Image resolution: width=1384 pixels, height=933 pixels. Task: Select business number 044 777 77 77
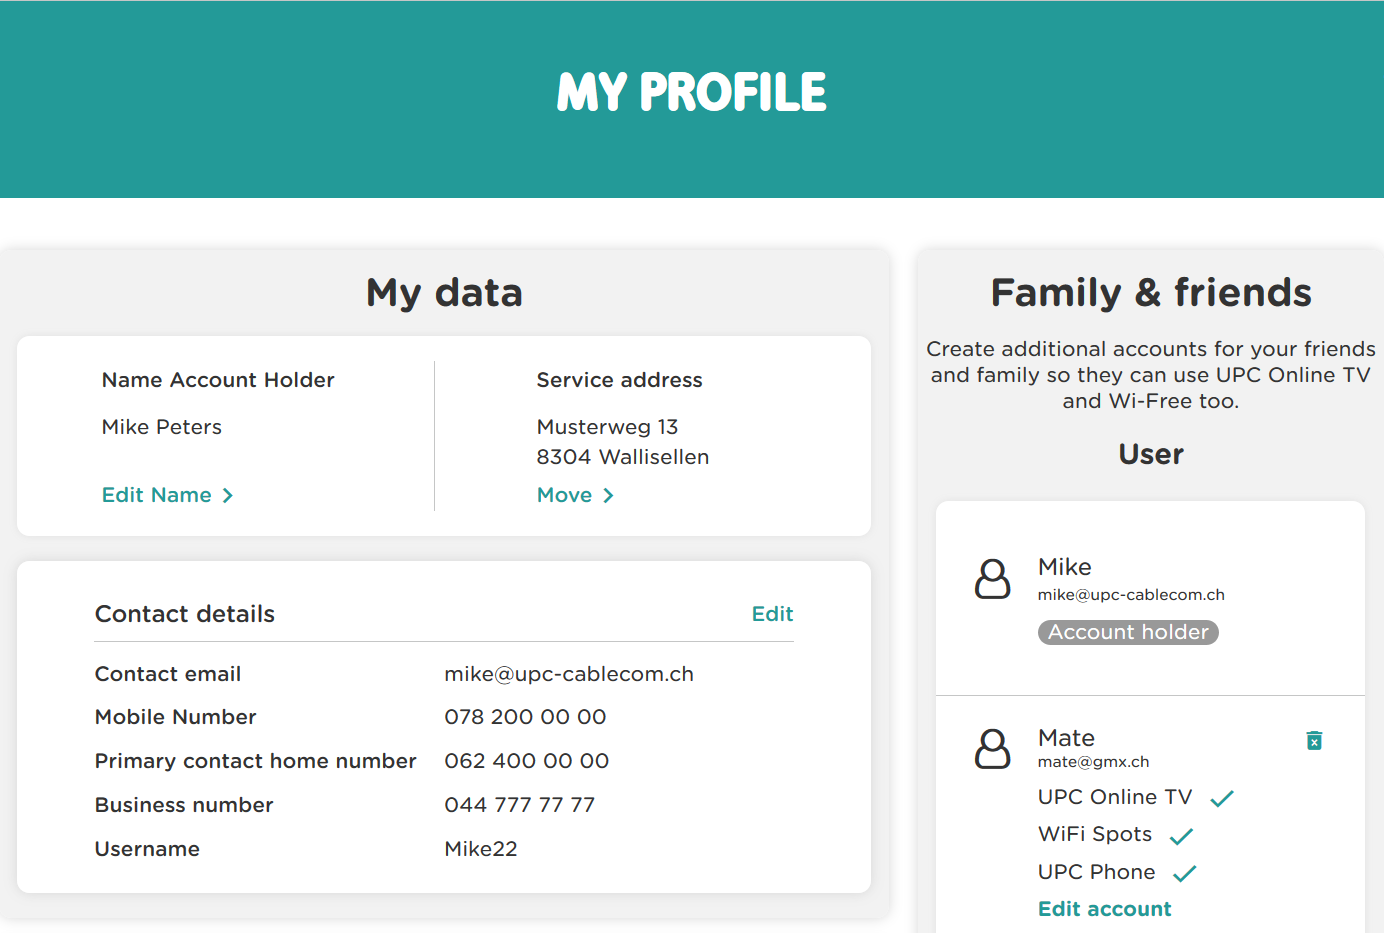[x=520, y=805]
